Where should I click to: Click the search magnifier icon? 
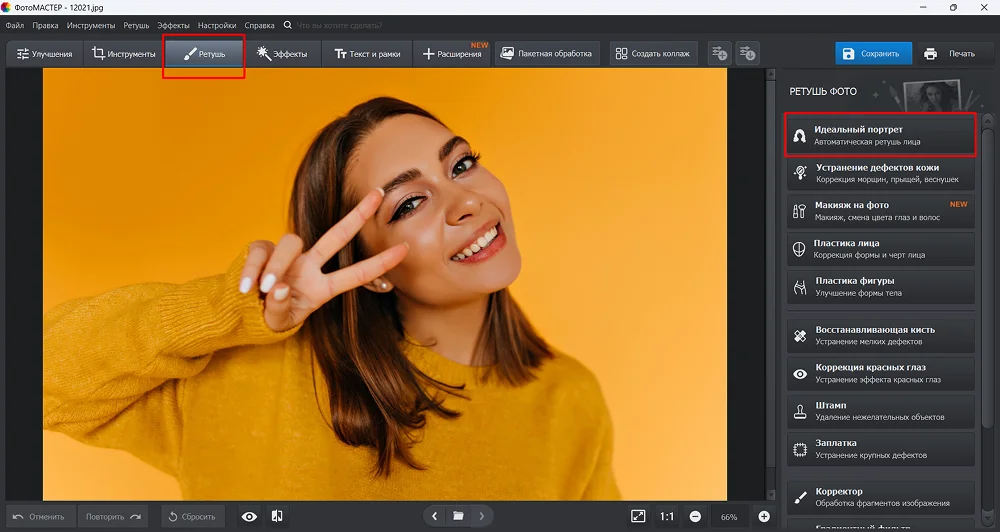pos(288,26)
